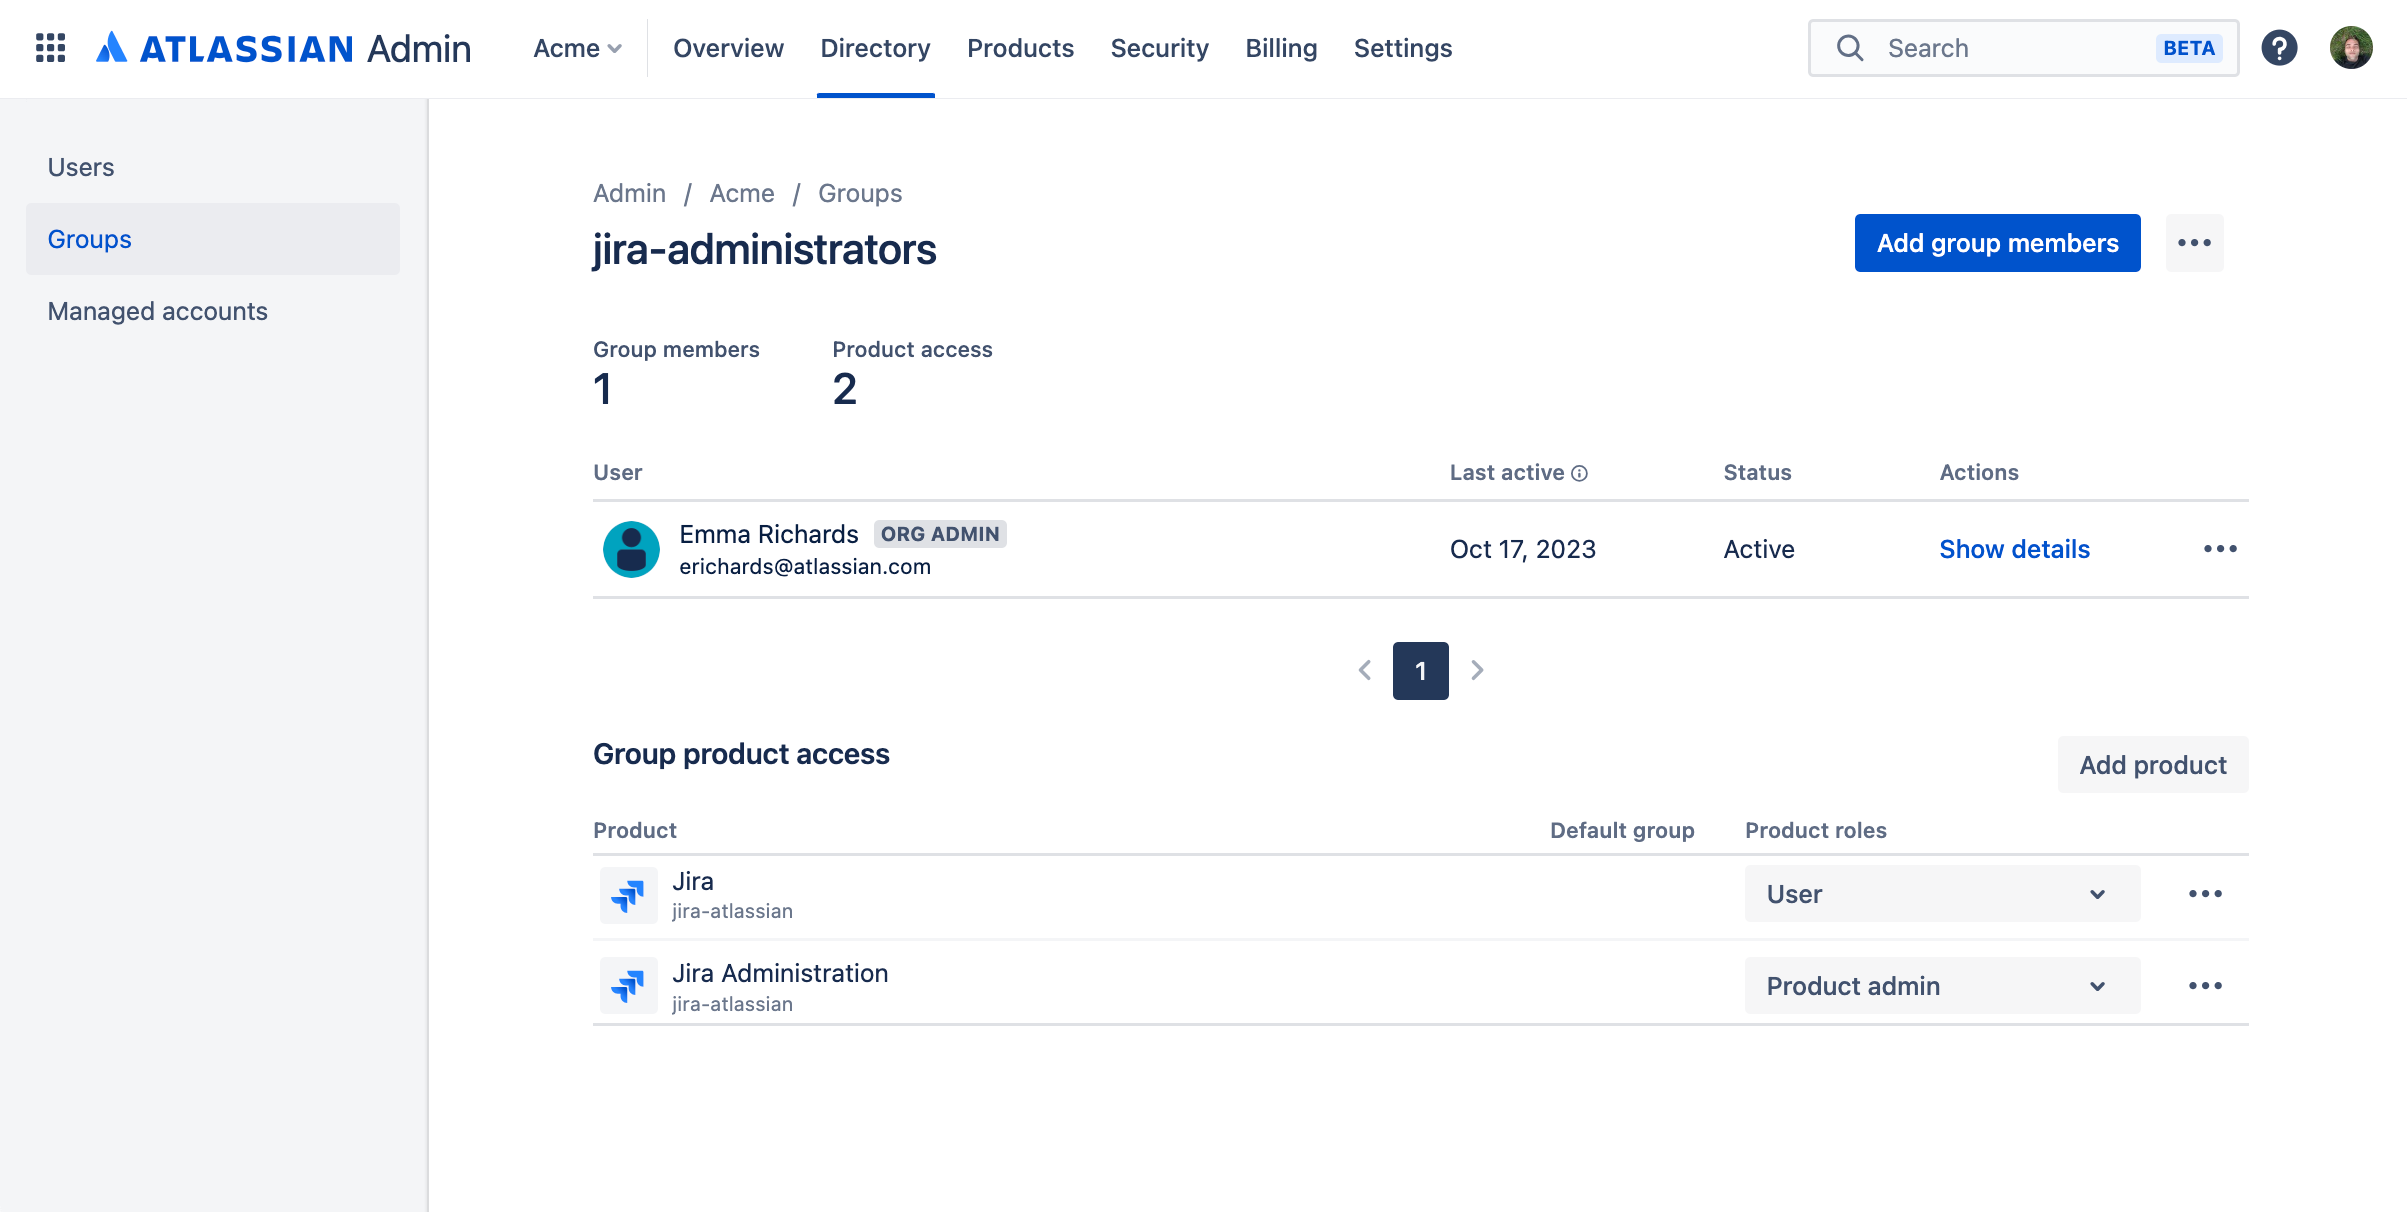Image resolution: width=2407 pixels, height=1212 pixels.
Task: Expand the User role dropdown for Jira
Action: [1940, 894]
